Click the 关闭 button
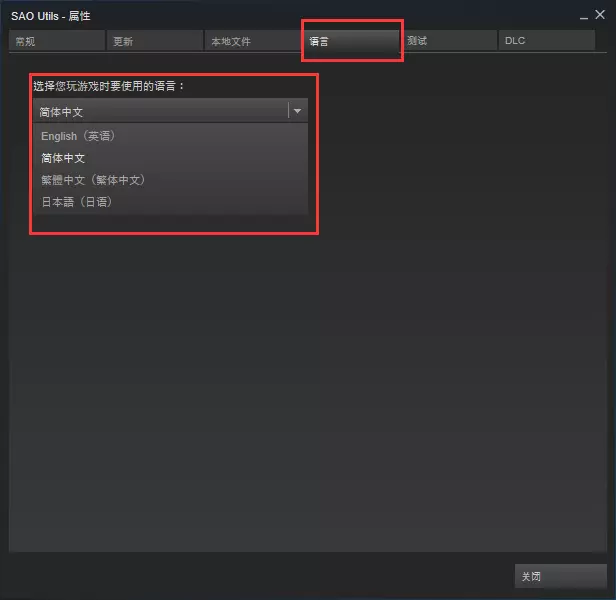Screen dimensions: 616x600 tap(561, 576)
